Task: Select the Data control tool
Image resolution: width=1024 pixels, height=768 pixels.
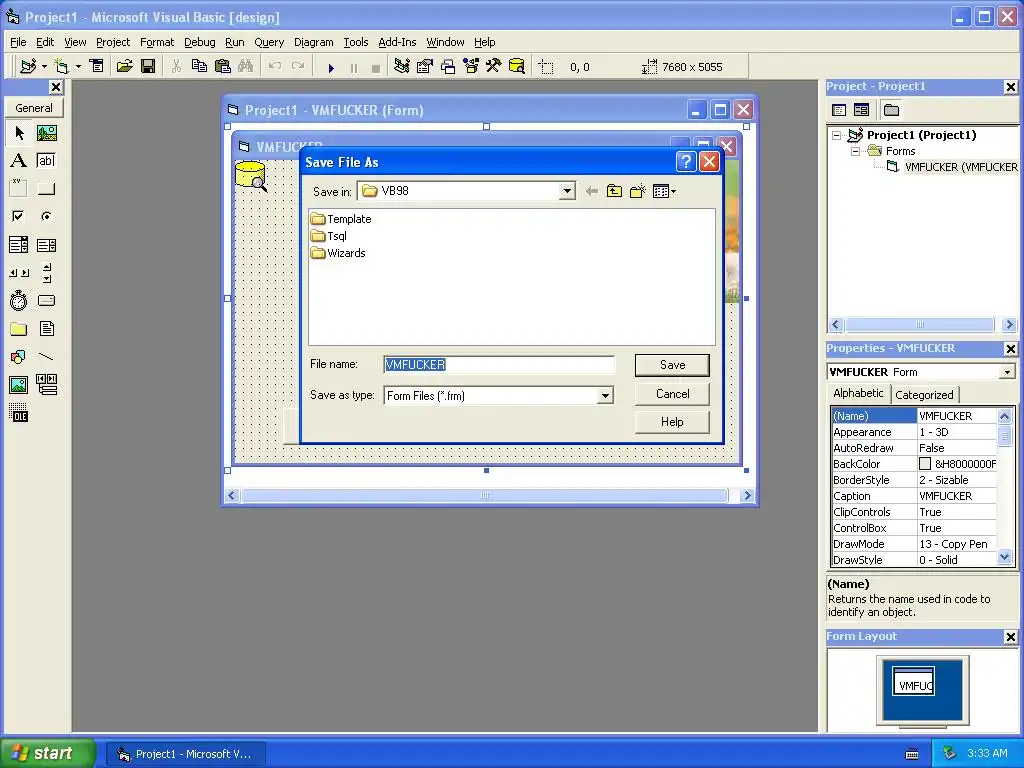Action: tap(46, 385)
